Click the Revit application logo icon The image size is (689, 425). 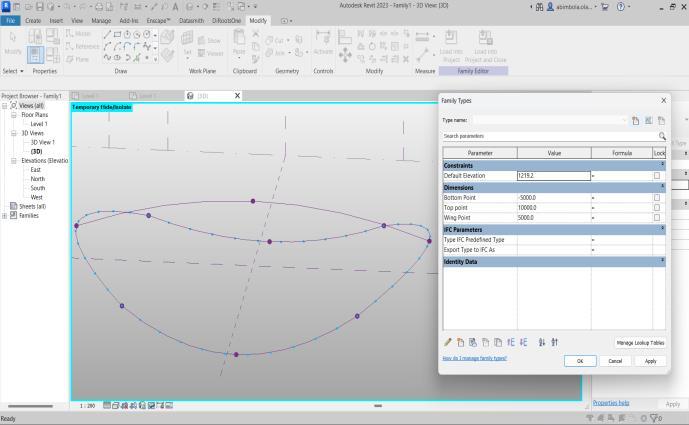tap(6, 6)
